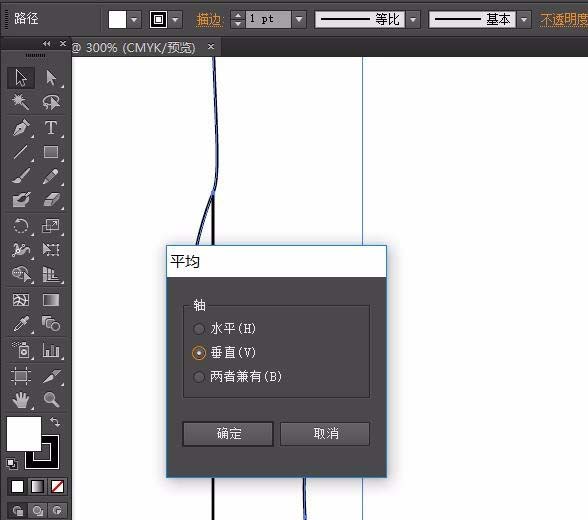Screen dimensions: 588x520
Task: Choose the Gradient tool
Action: click(x=51, y=300)
